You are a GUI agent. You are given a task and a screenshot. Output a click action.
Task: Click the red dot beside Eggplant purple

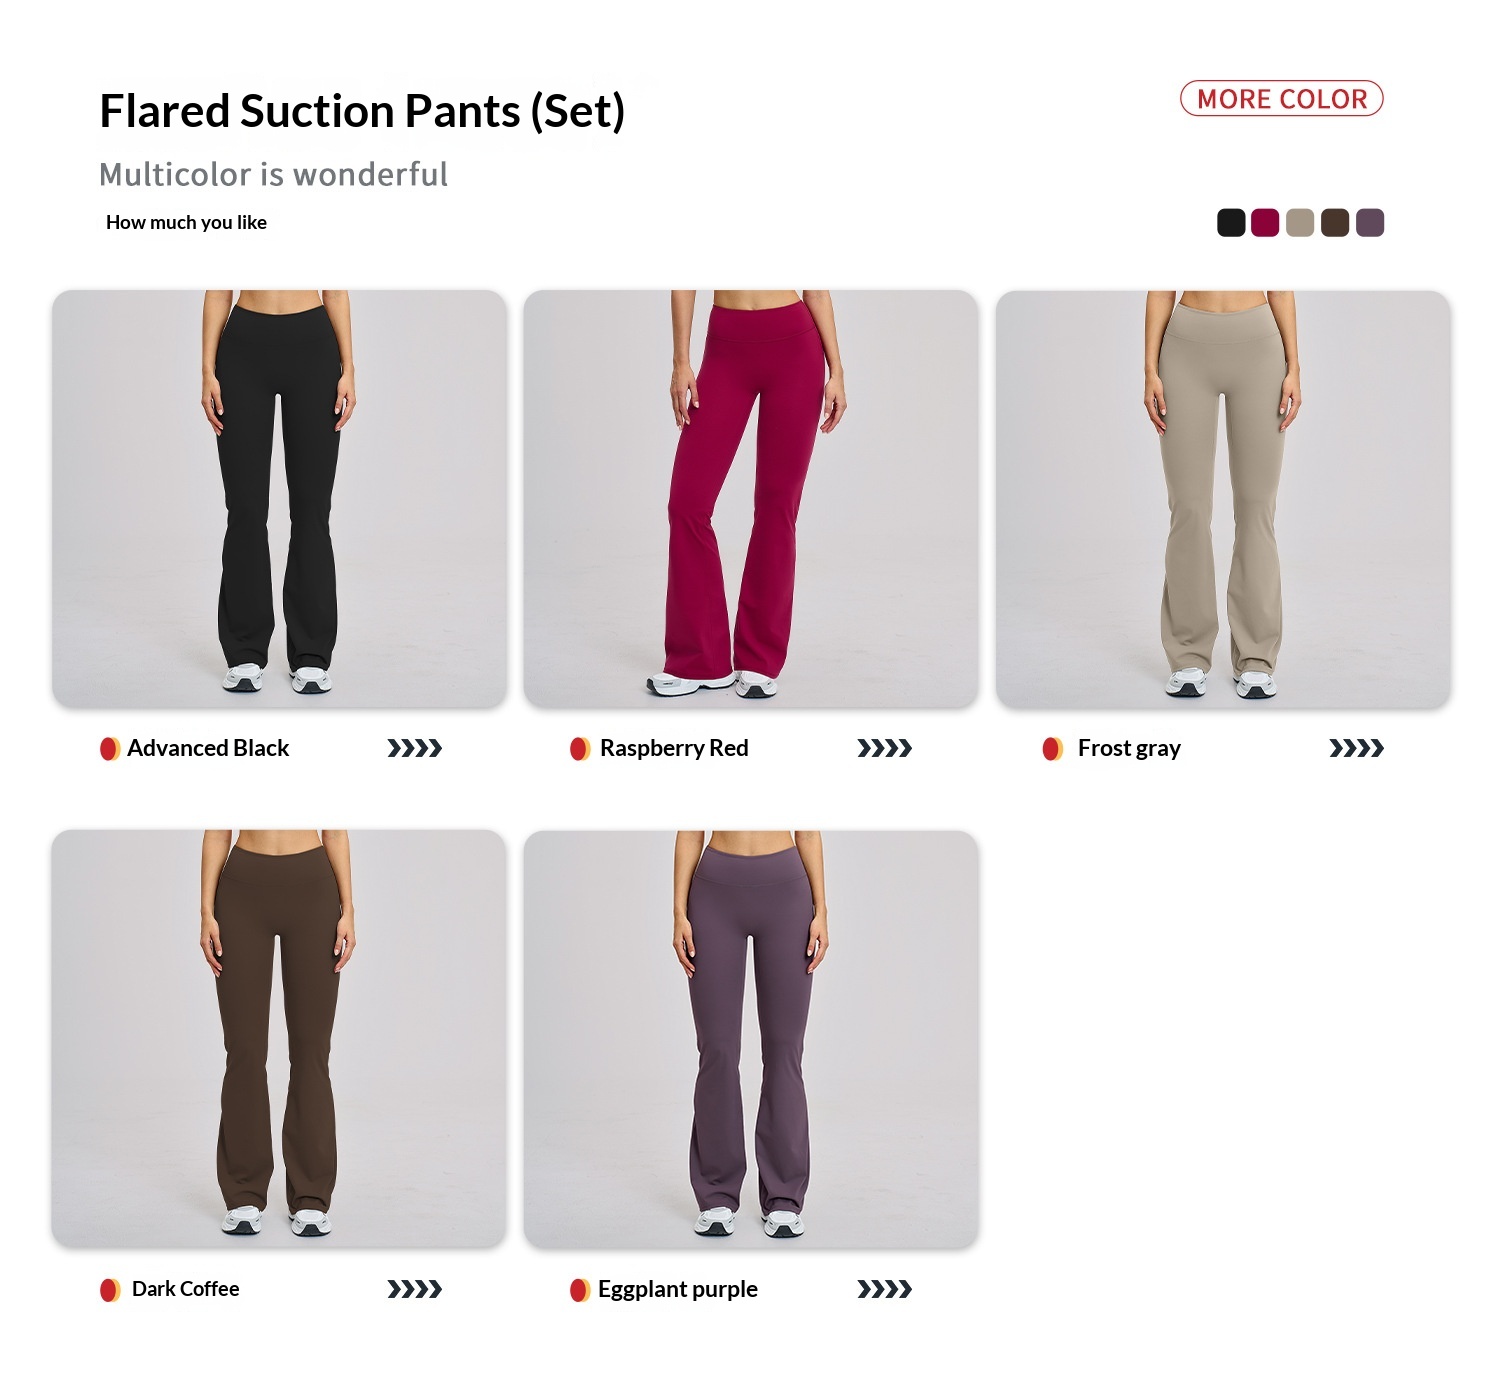[x=579, y=1290]
